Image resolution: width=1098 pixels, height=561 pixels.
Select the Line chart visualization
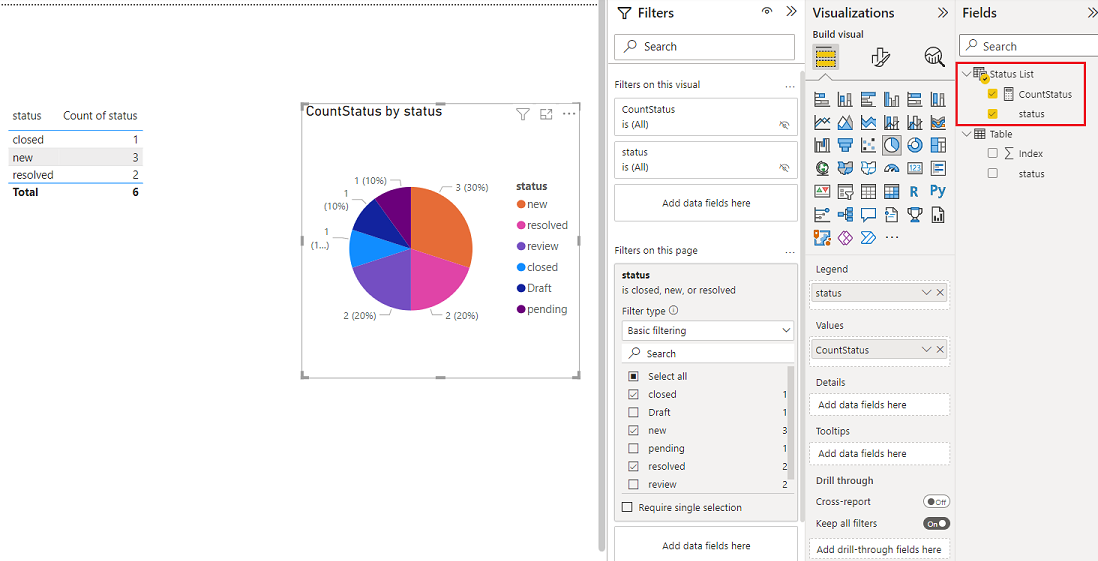[x=822, y=123]
